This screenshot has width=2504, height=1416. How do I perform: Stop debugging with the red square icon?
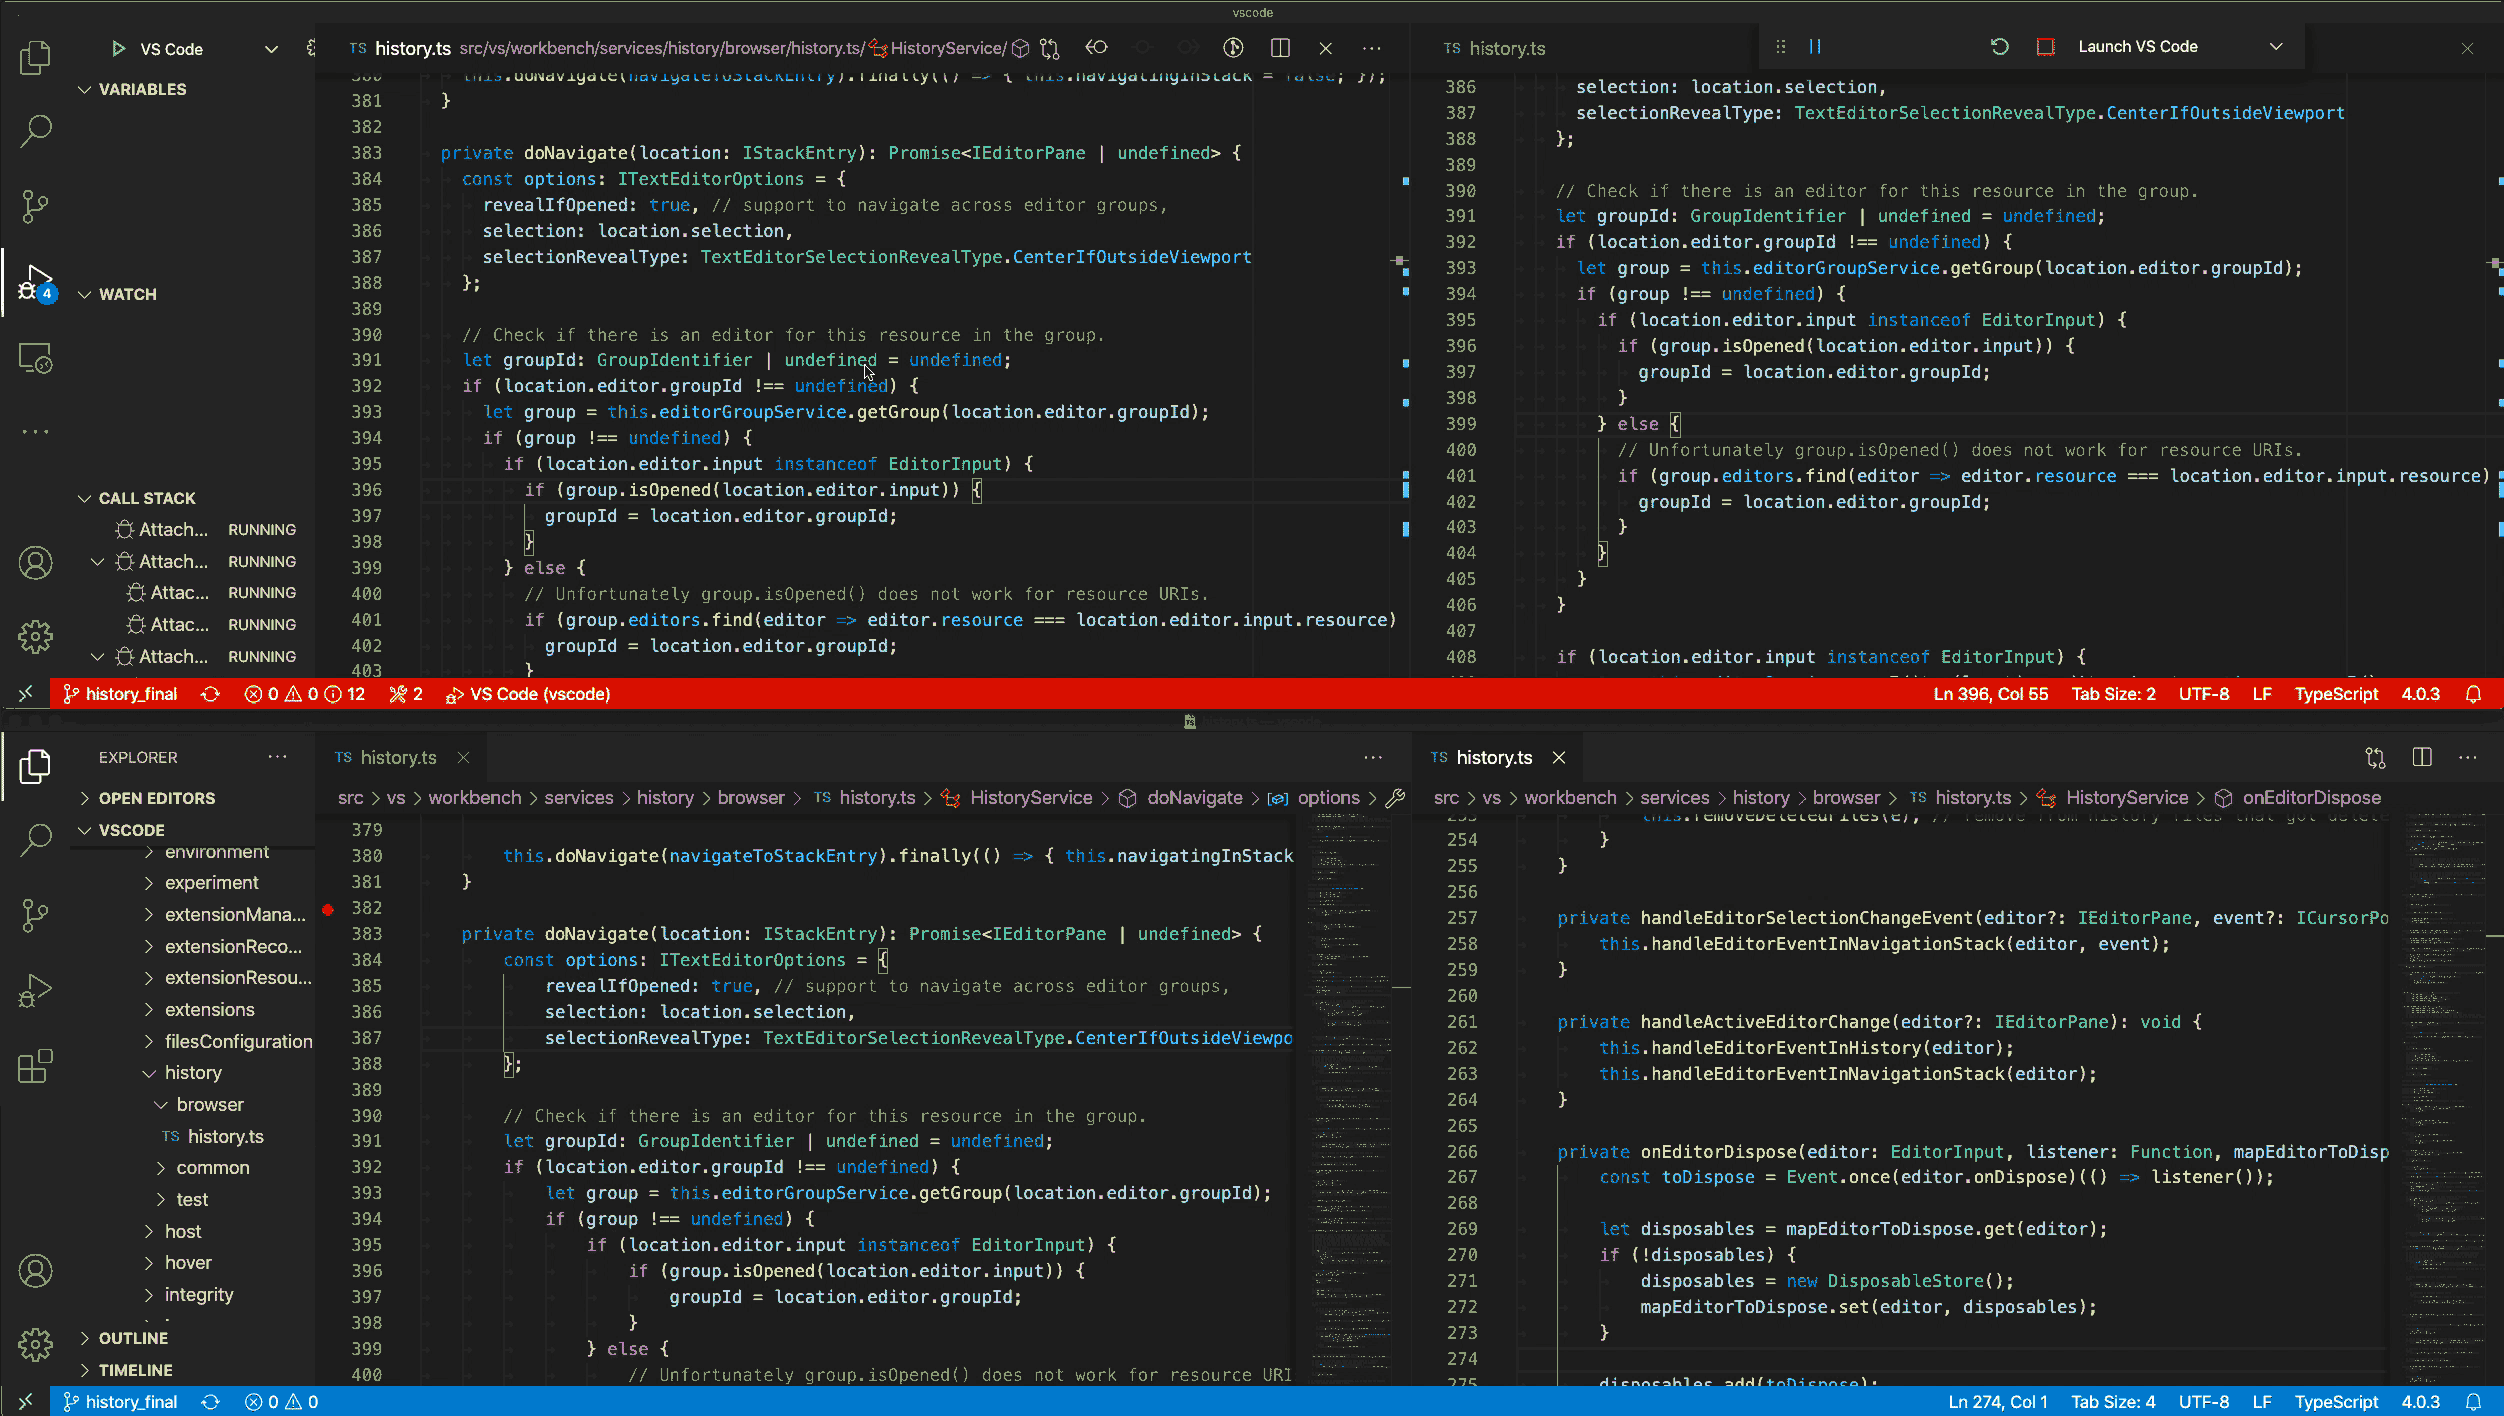(x=2046, y=46)
